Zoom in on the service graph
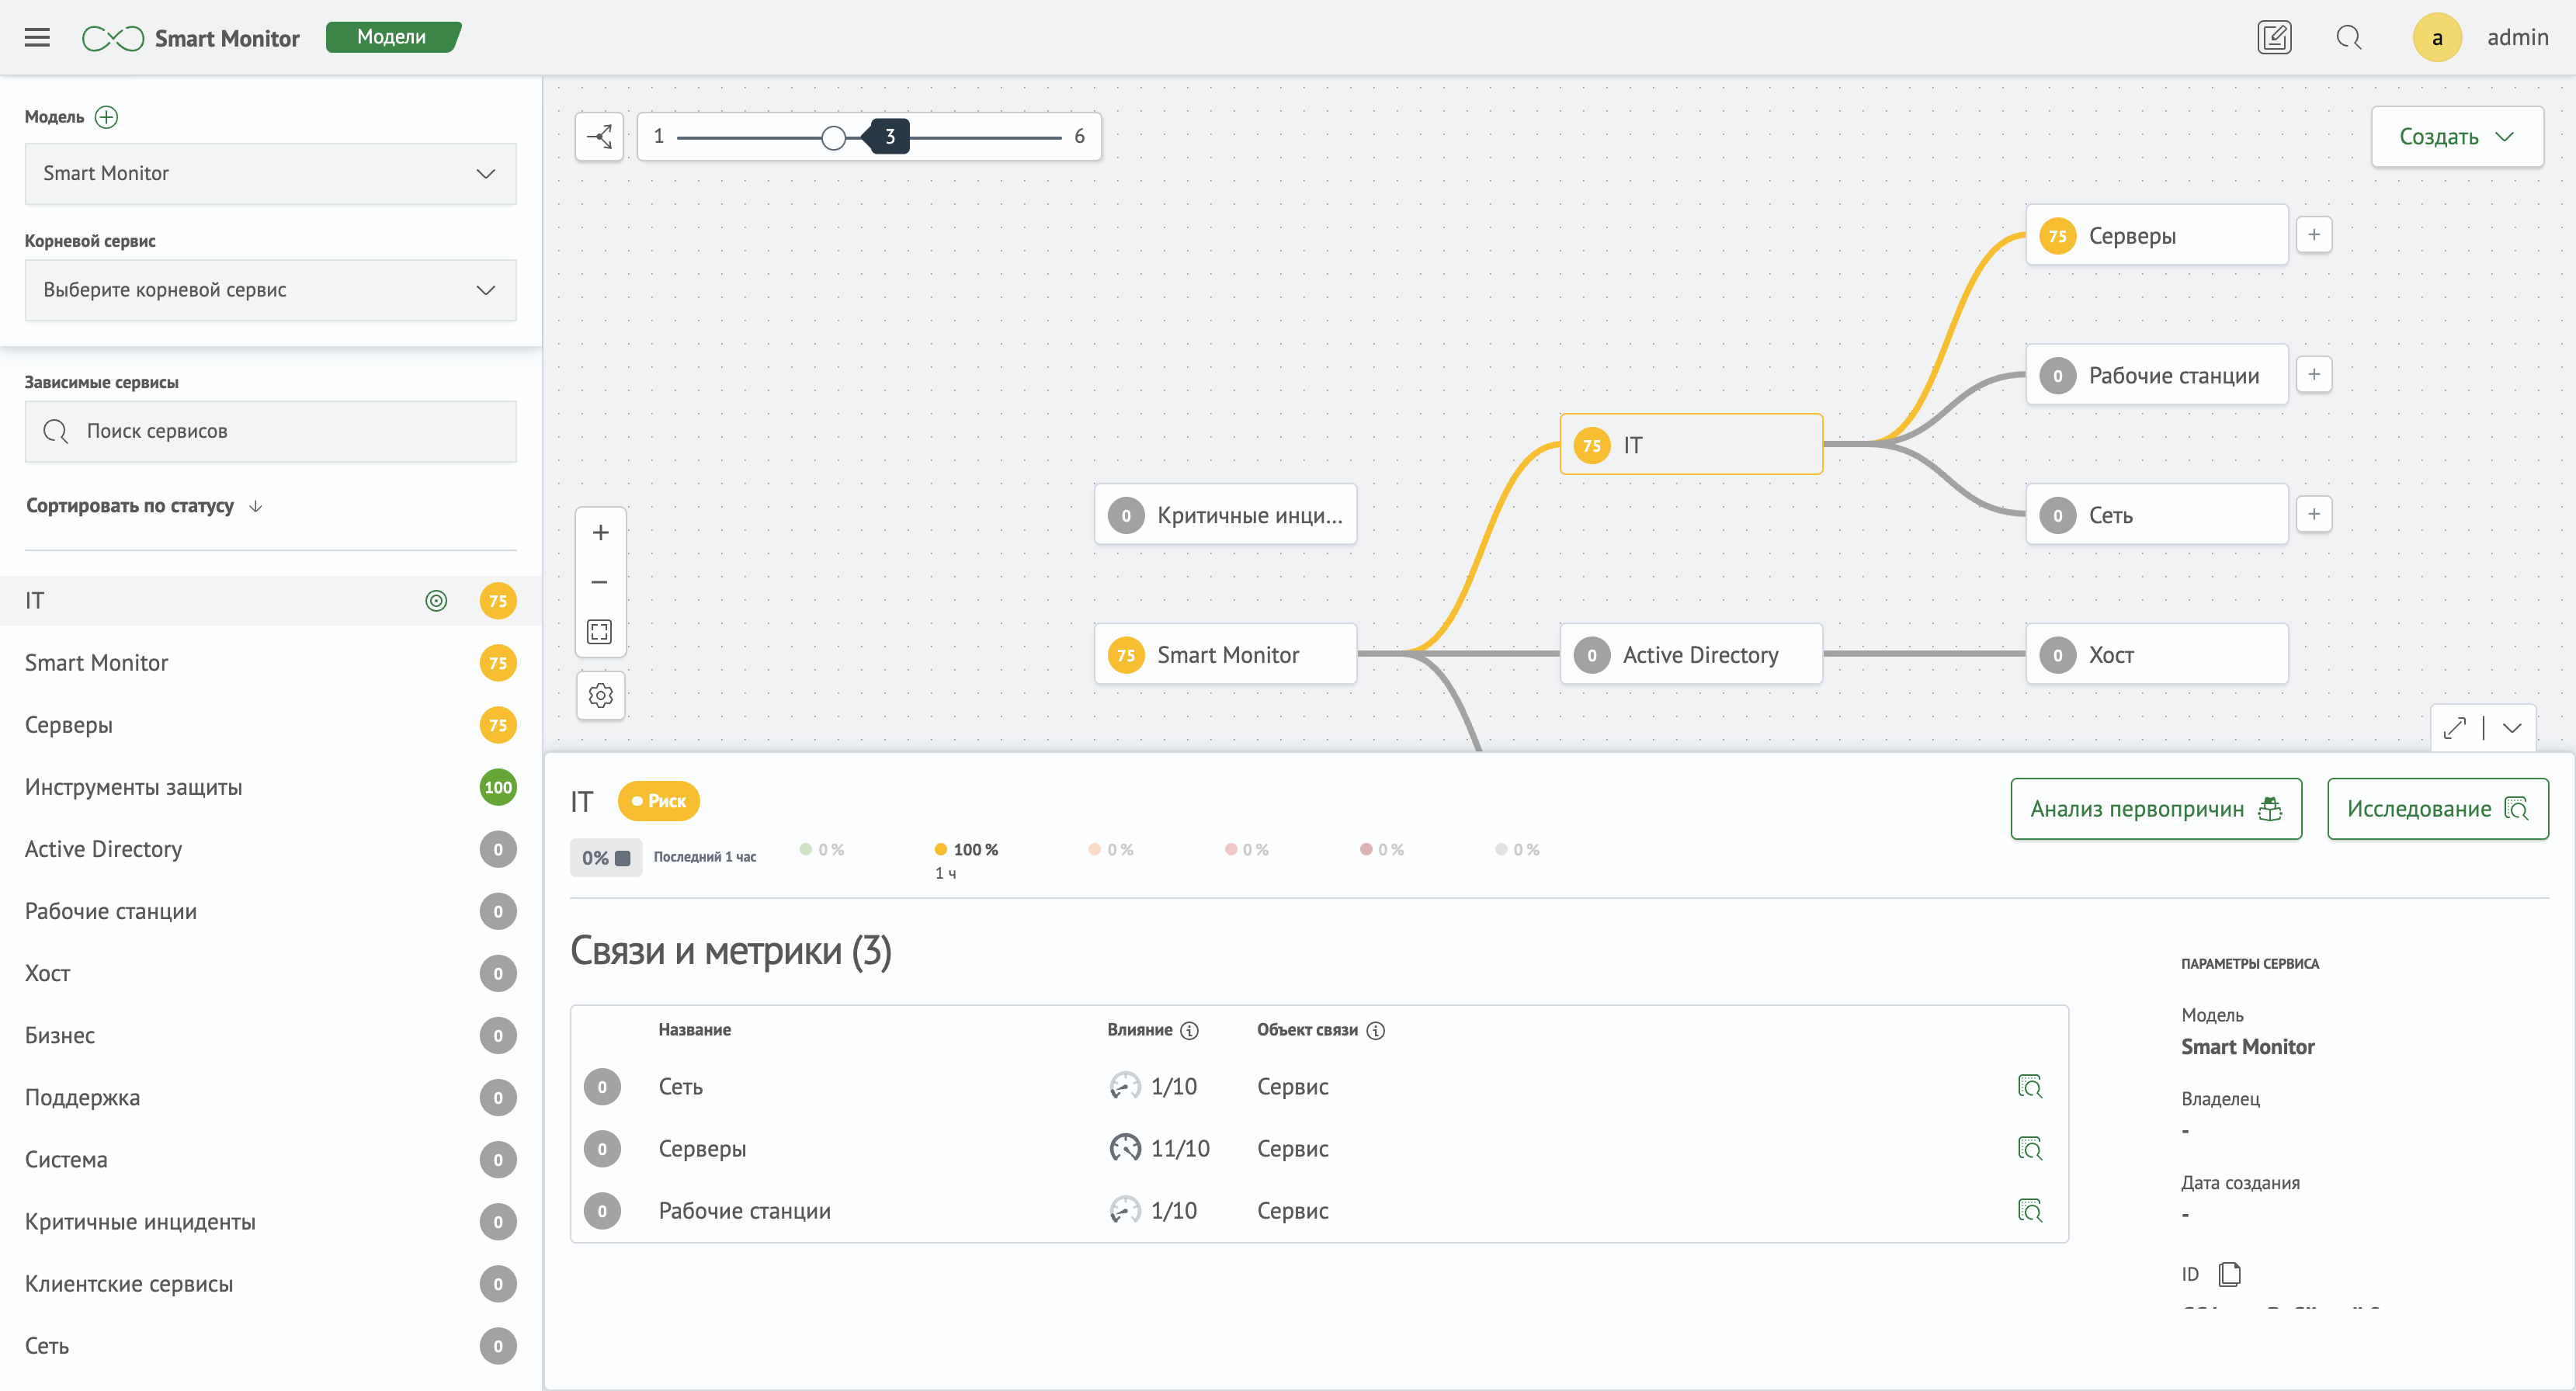2576x1391 pixels. pyautogui.click(x=600, y=532)
